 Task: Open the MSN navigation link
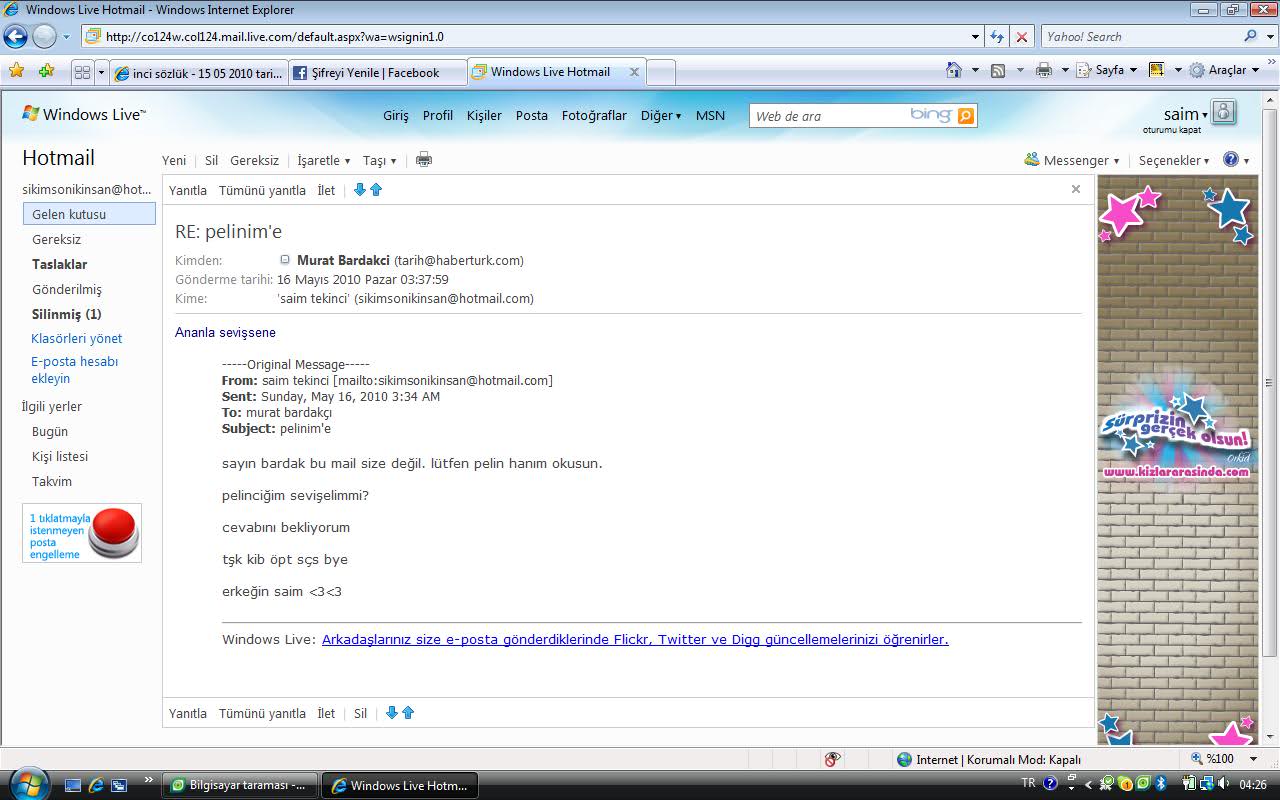pos(710,116)
